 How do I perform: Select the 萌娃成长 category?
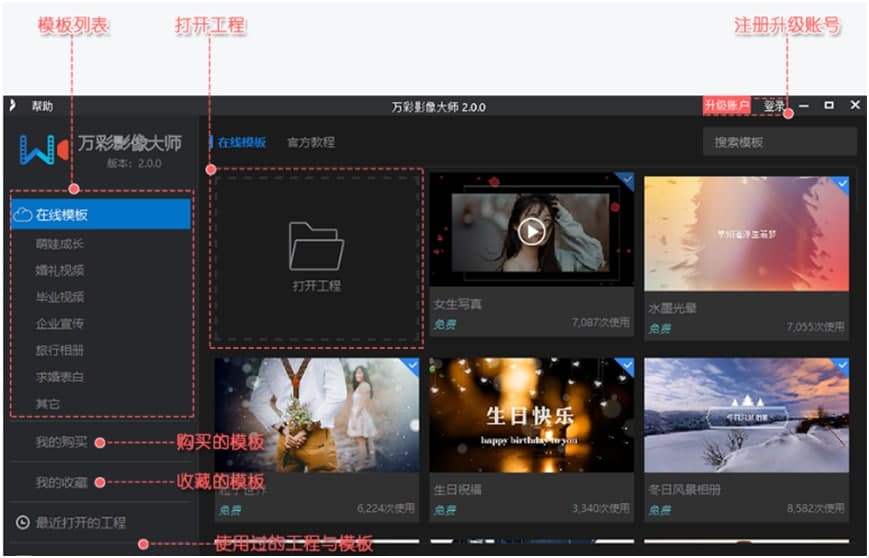(x=60, y=243)
